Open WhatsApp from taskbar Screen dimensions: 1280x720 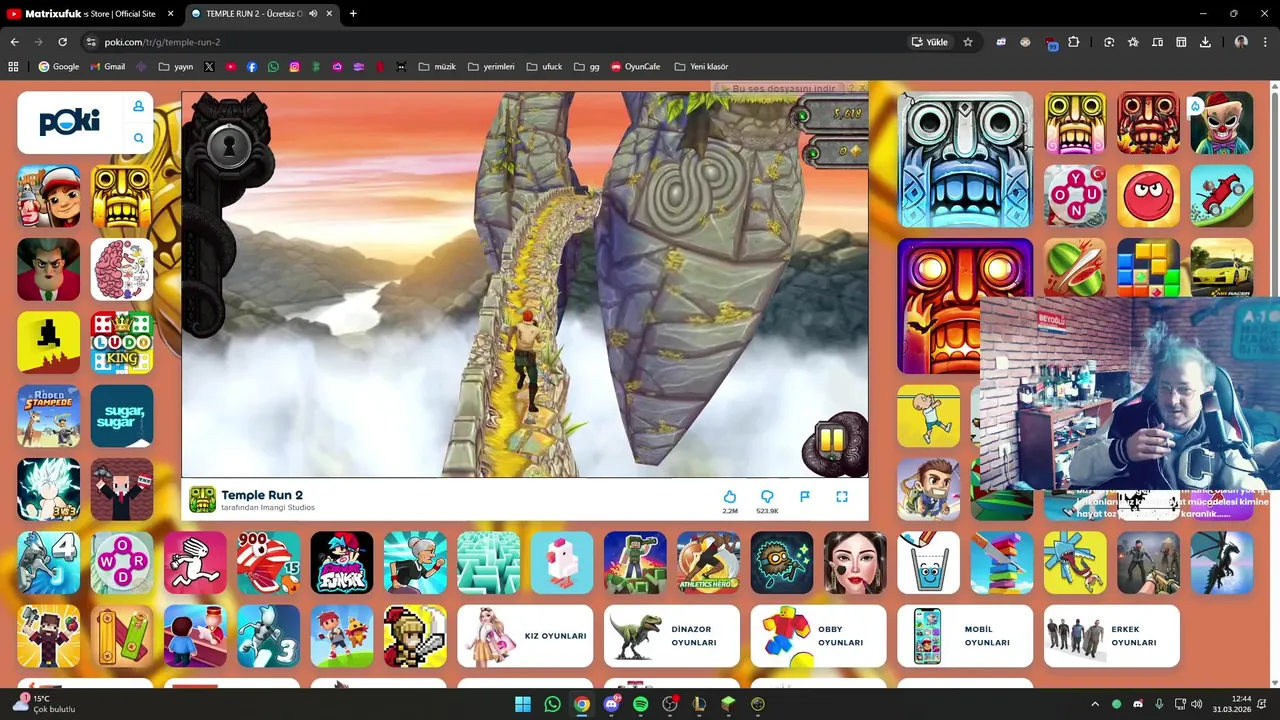pos(552,704)
